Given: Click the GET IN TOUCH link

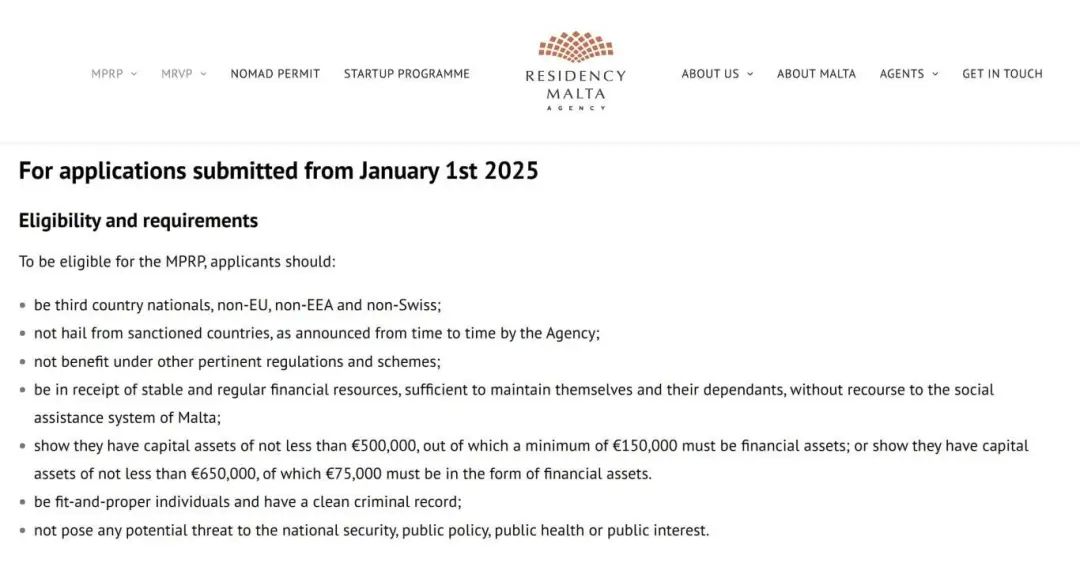Looking at the screenshot, I should pos(1002,74).
